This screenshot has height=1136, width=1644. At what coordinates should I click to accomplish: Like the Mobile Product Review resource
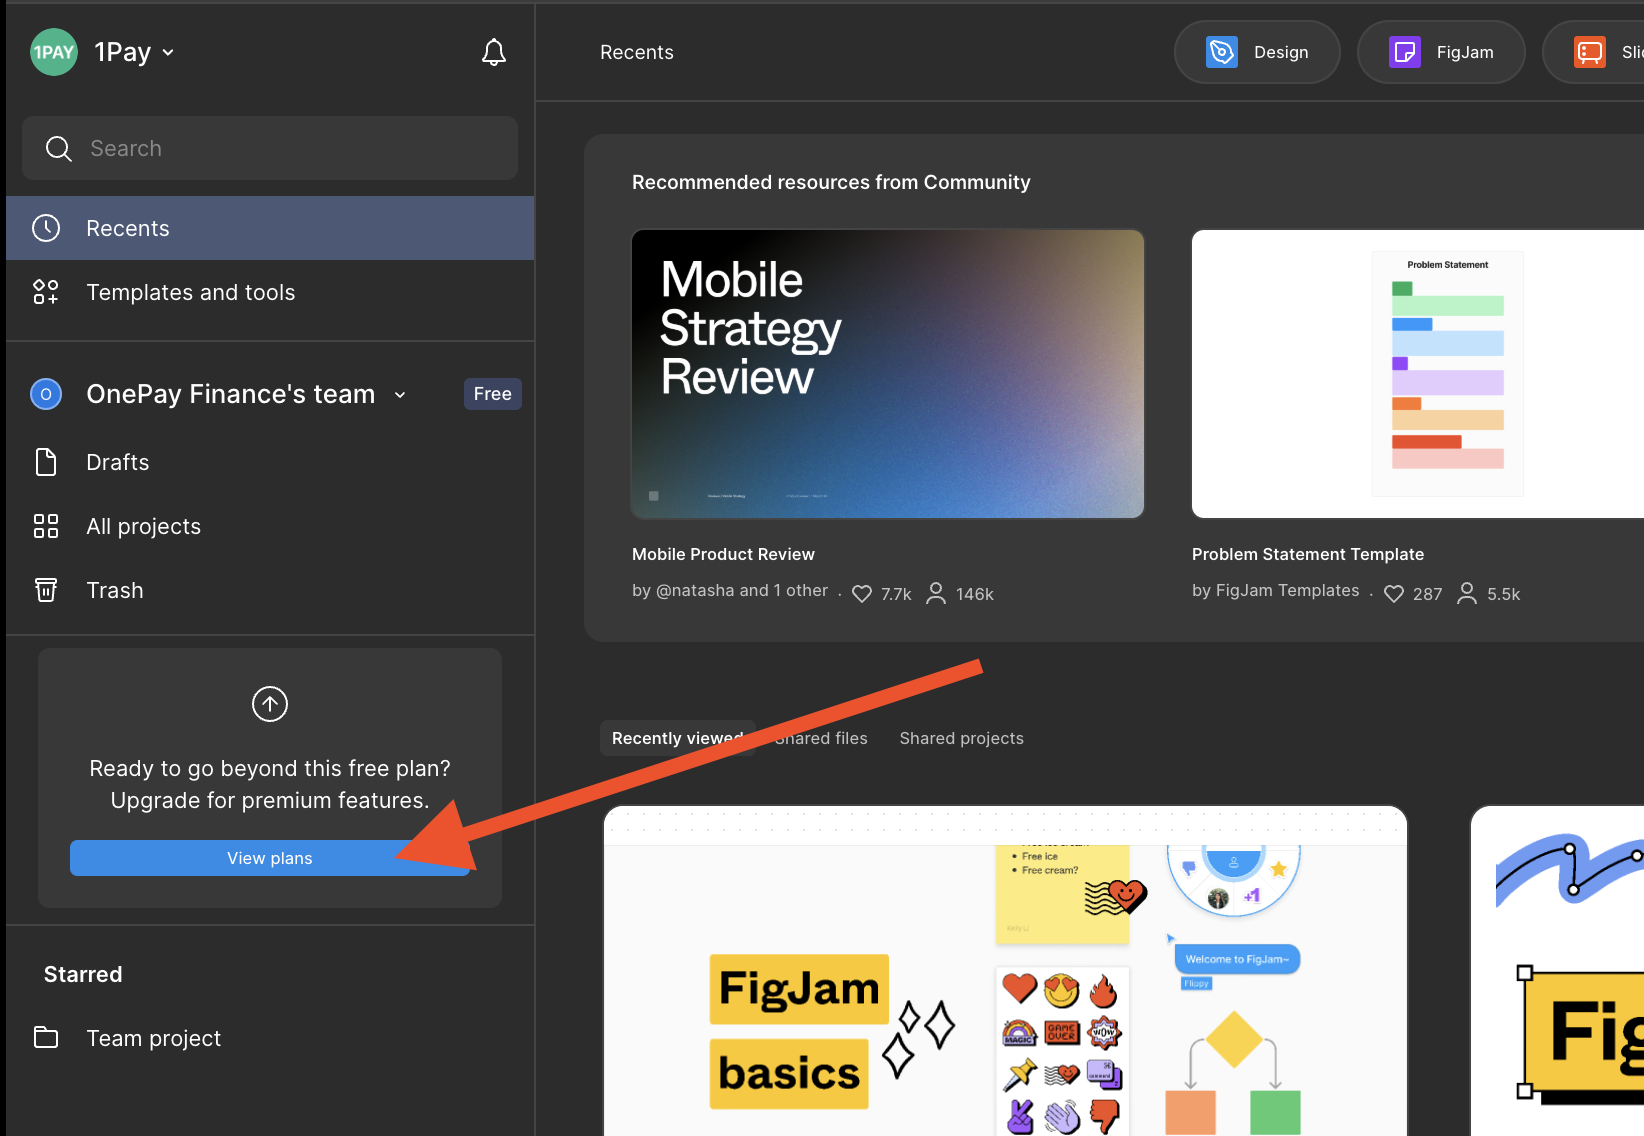coord(862,594)
